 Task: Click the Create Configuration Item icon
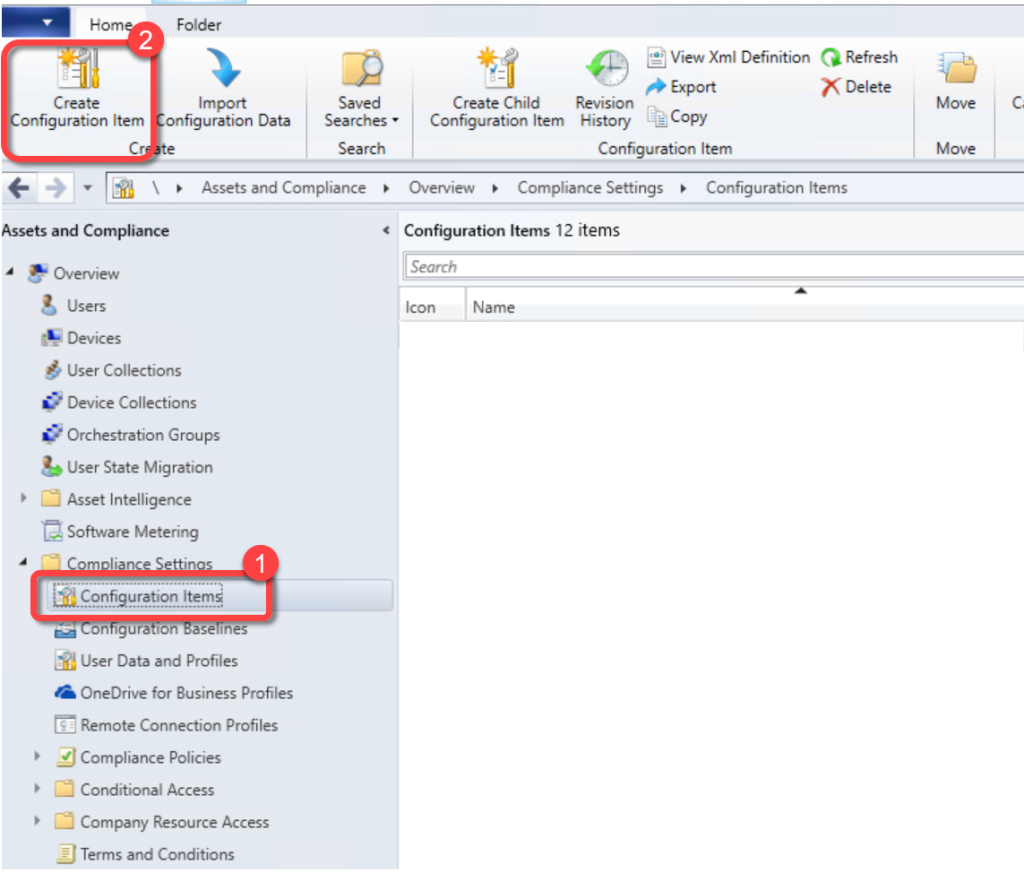(76, 70)
